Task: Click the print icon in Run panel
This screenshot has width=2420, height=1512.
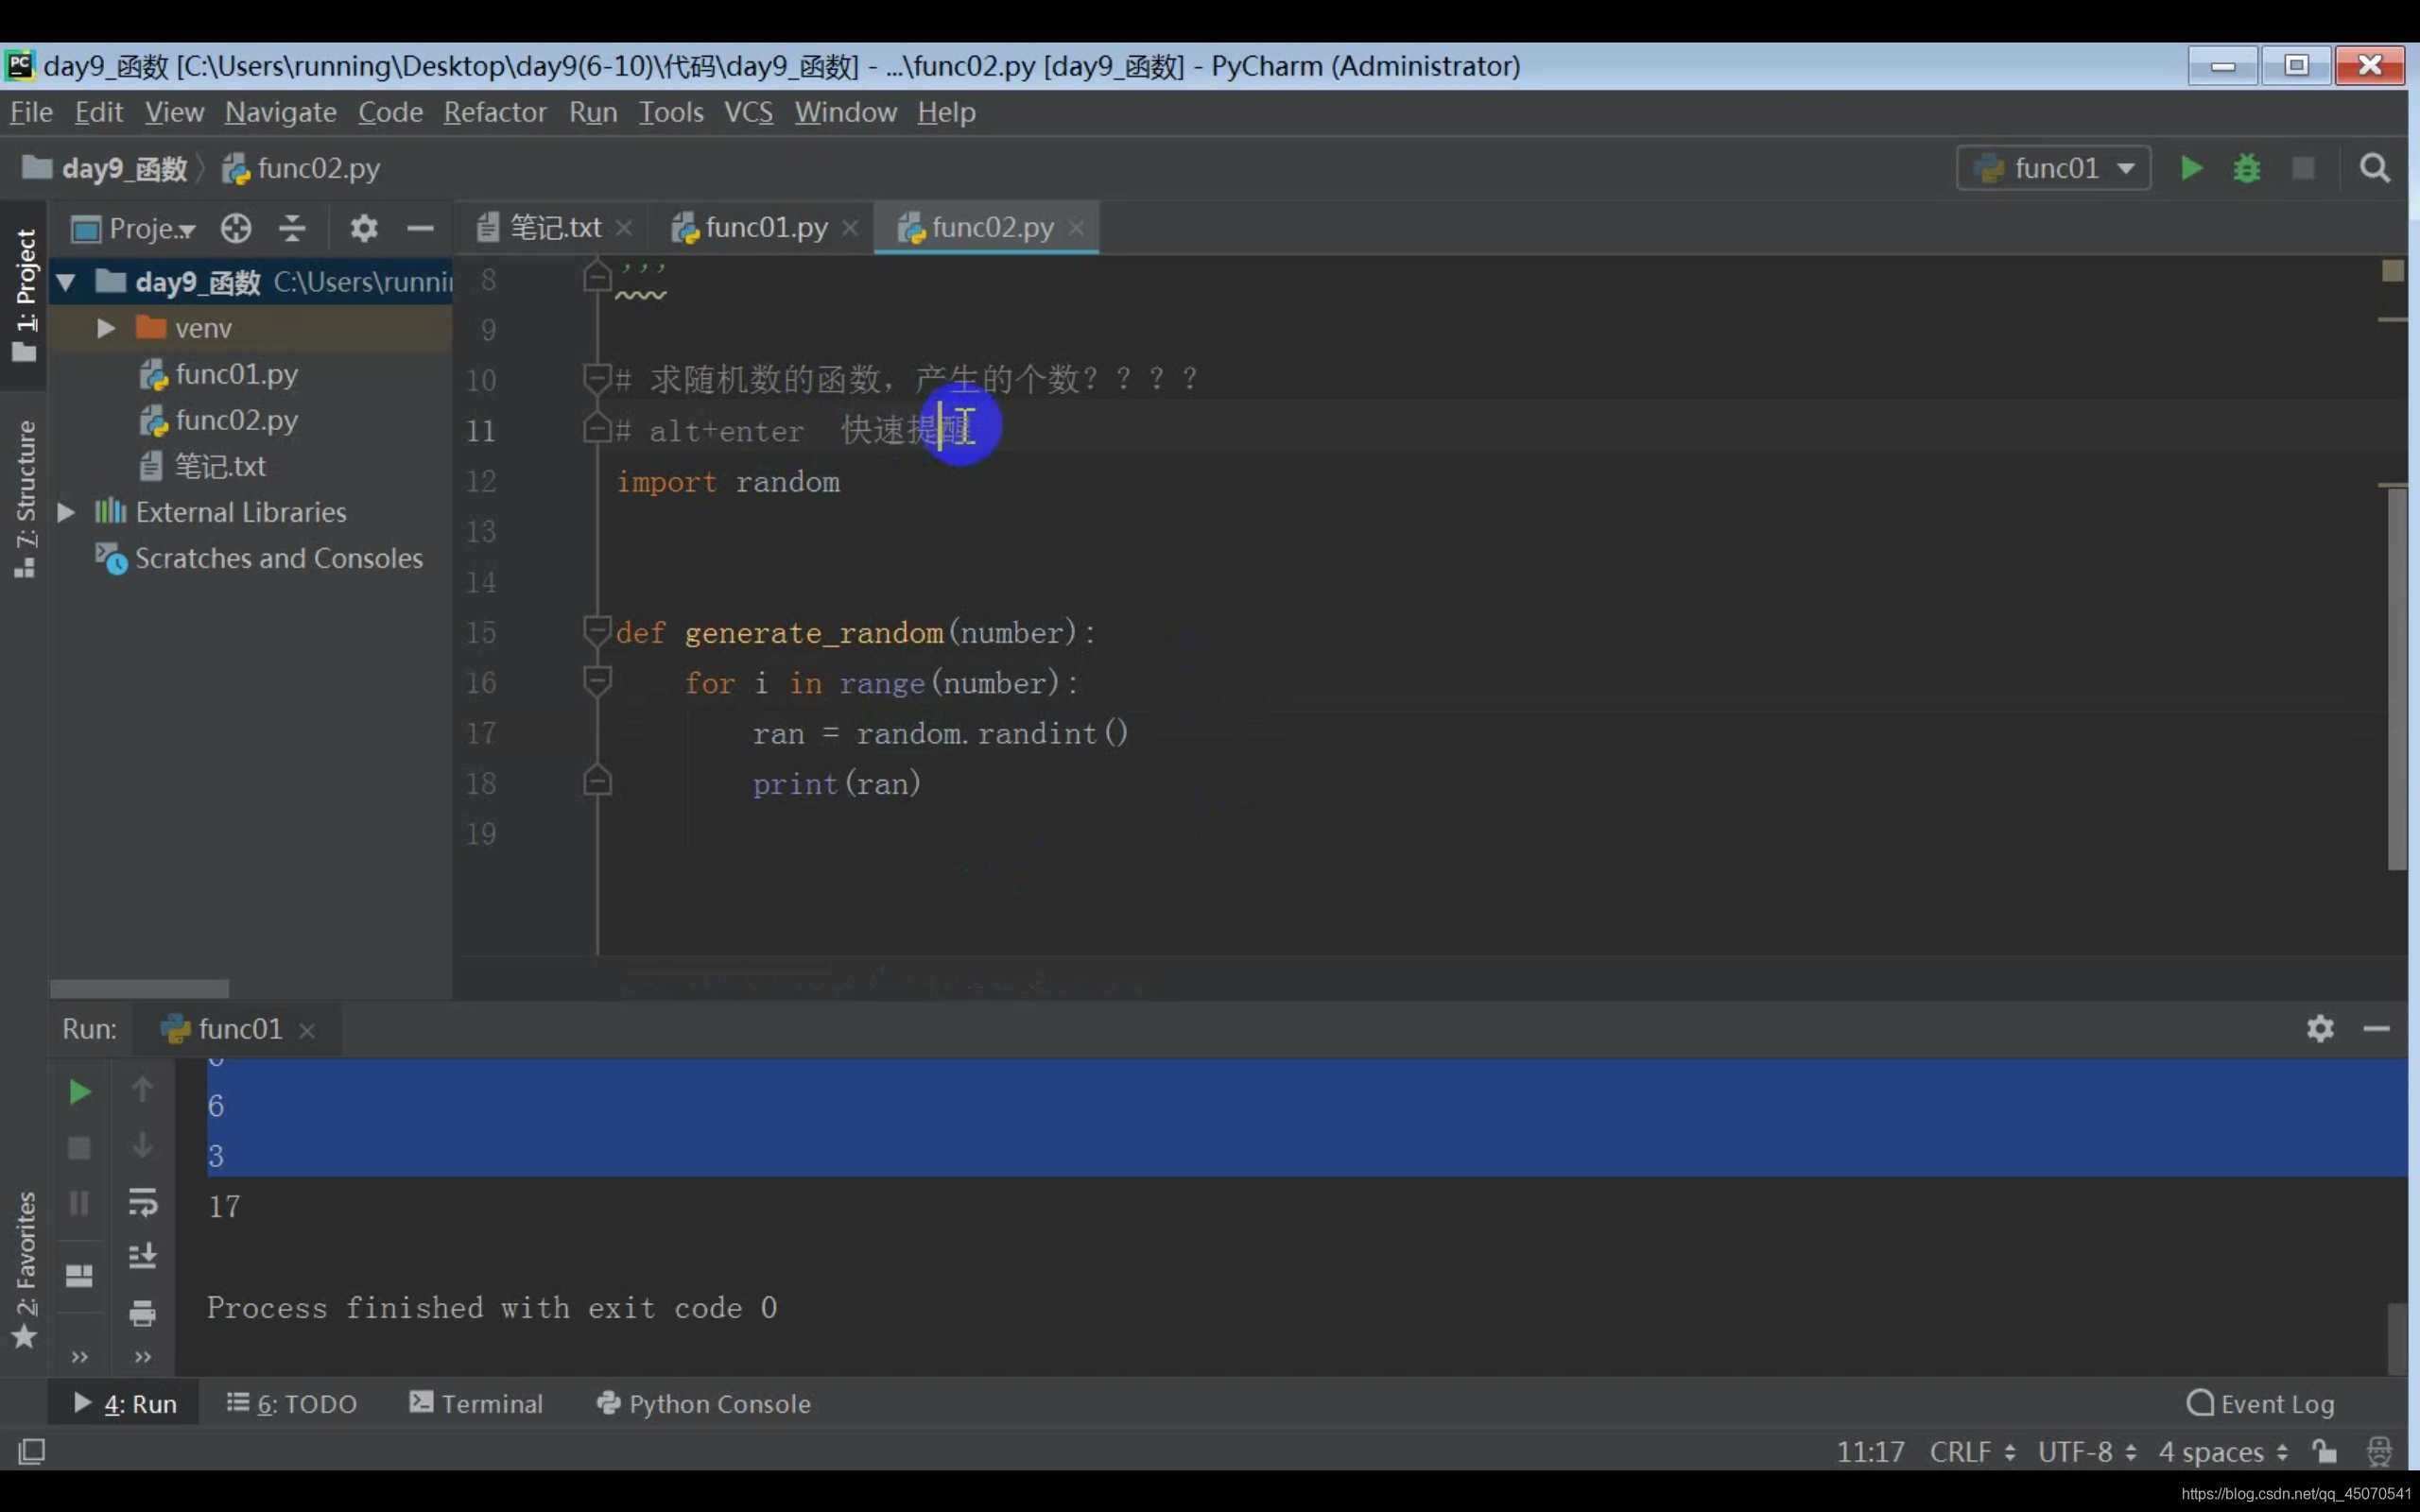Action: [143, 1312]
